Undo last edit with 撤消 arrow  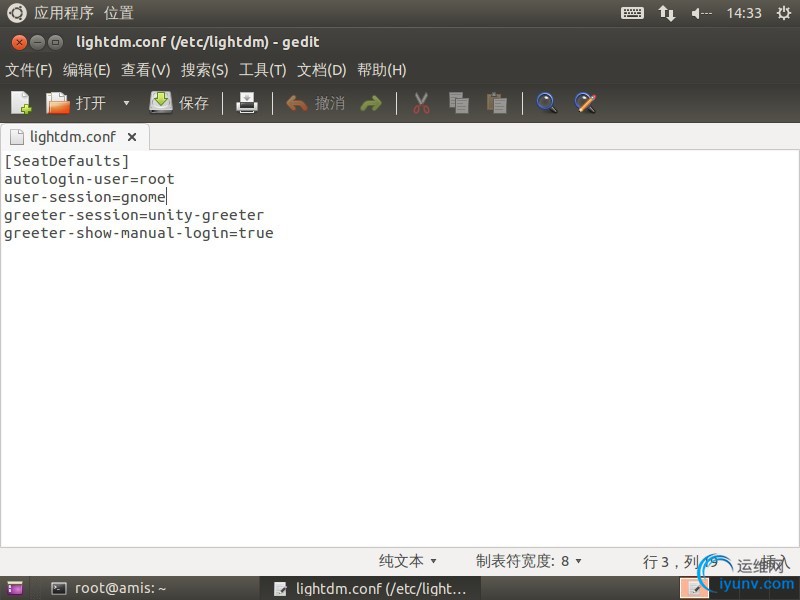[315, 103]
